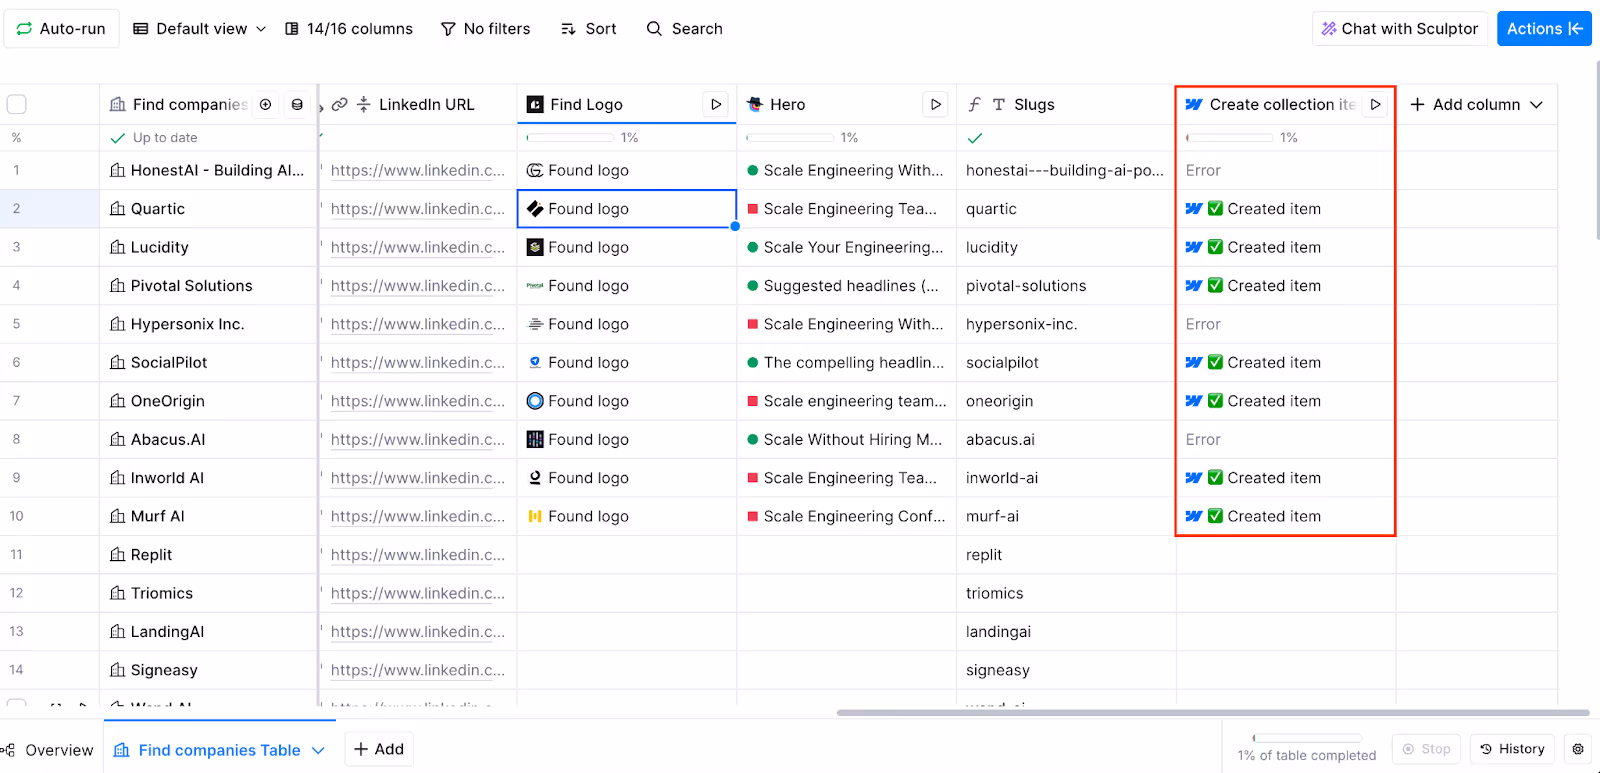Click the Webflow icon in Create collection header
This screenshot has height=773, width=1600.
(x=1194, y=104)
